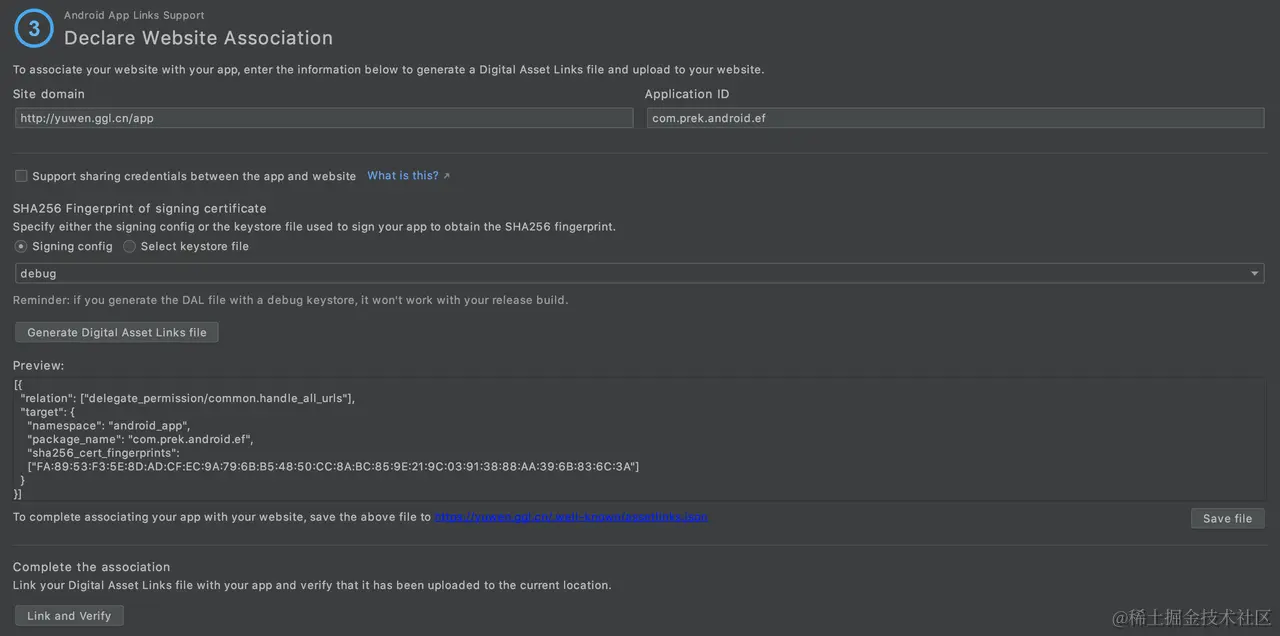1280x636 pixels.
Task: Open the assetlinks.json URL link
Action: coord(571,517)
